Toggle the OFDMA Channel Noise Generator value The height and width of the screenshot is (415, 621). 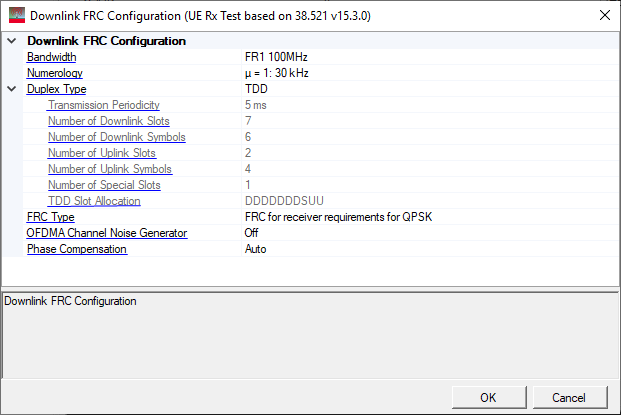click(430, 233)
